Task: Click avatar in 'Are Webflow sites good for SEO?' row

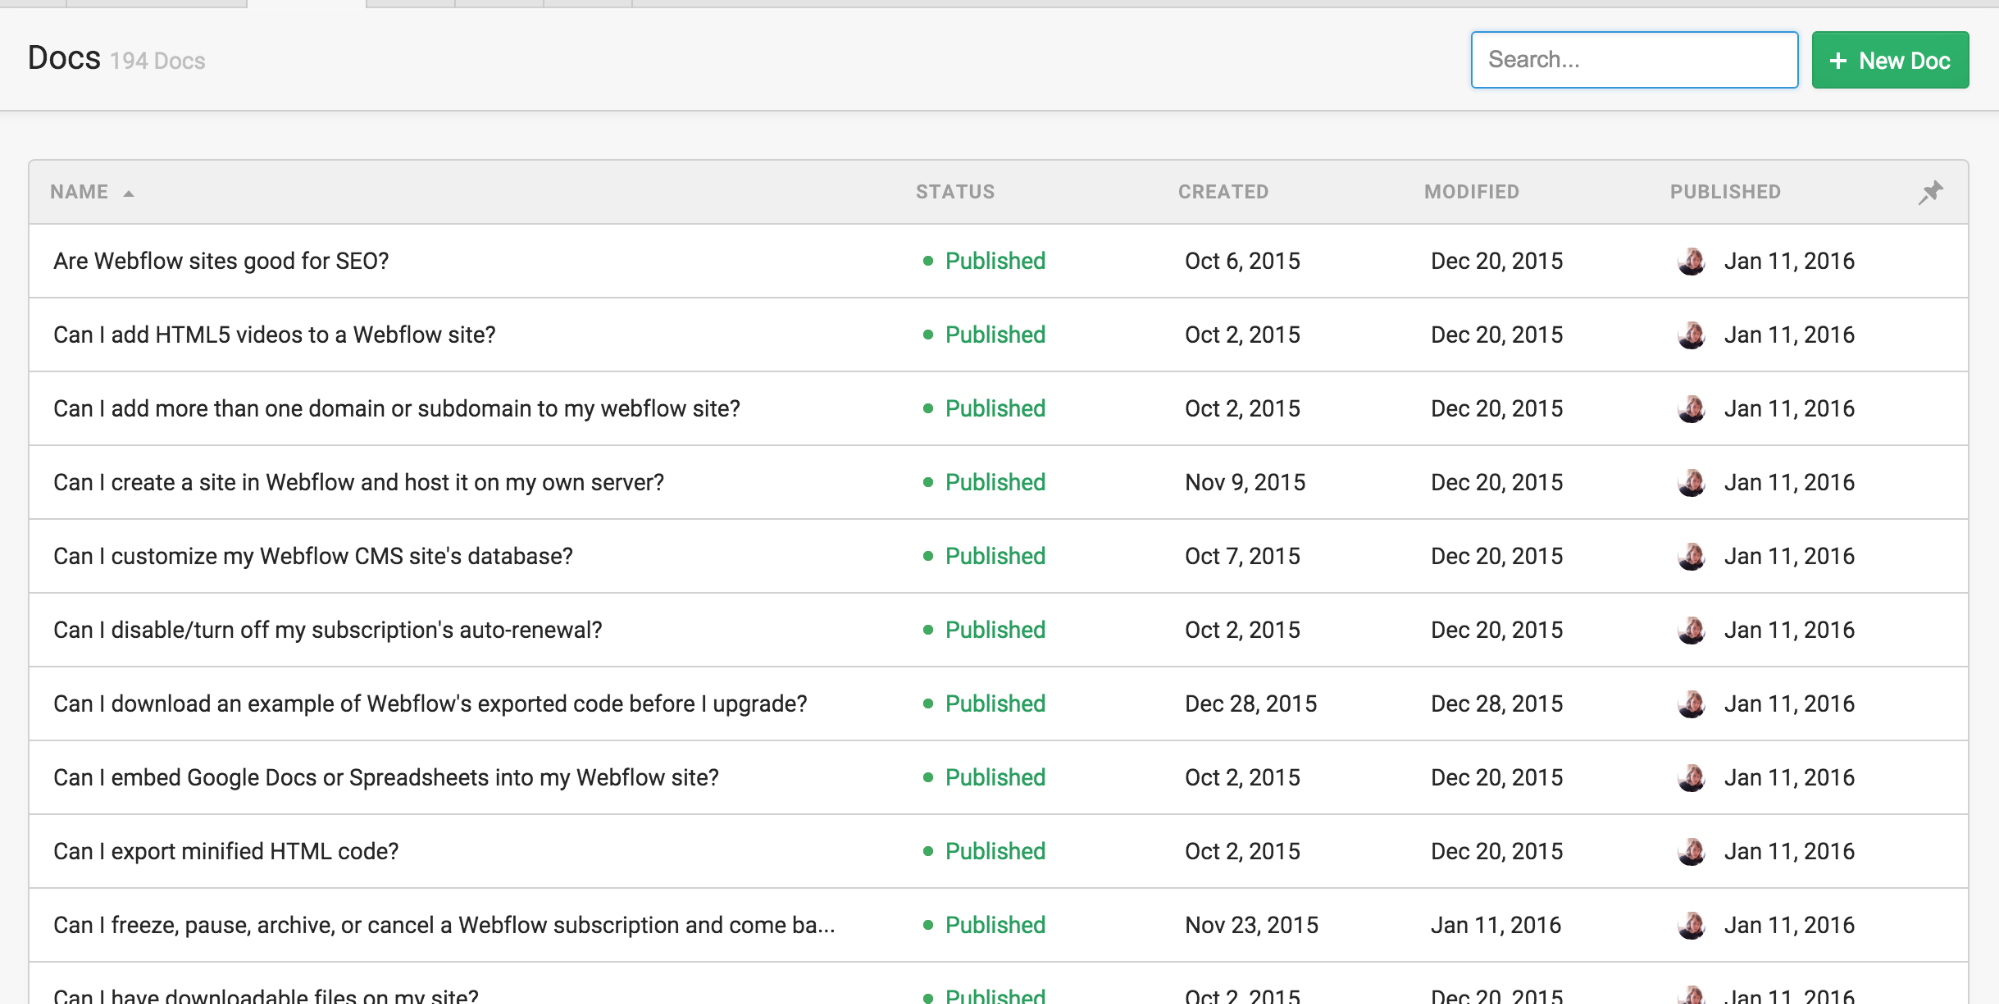Action: tap(1691, 261)
